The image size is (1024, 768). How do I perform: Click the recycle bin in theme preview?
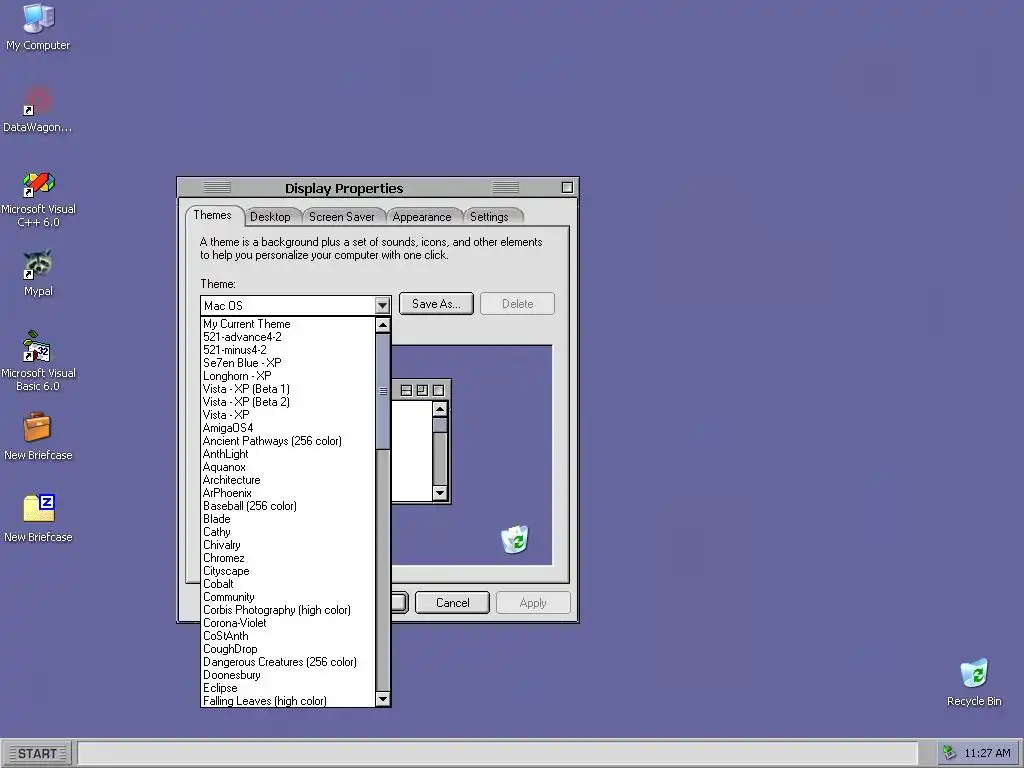pyautogui.click(x=515, y=539)
